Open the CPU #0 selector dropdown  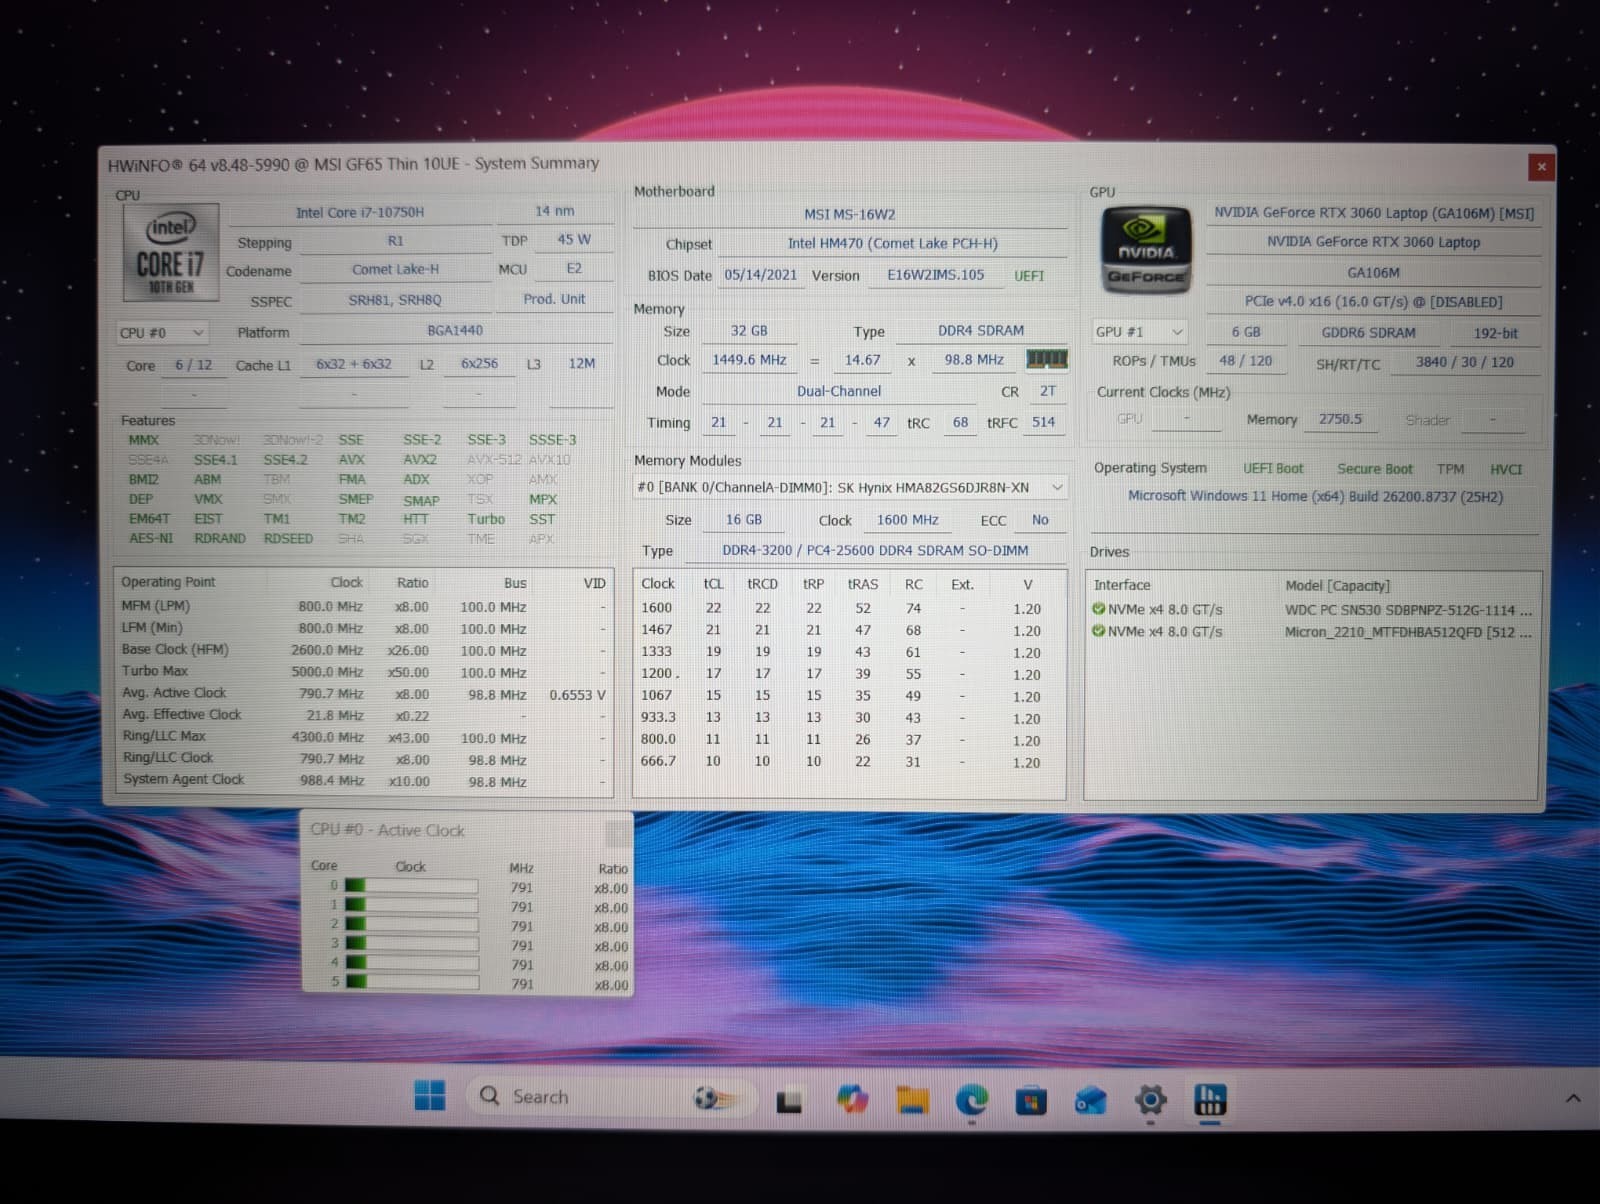pos(162,332)
